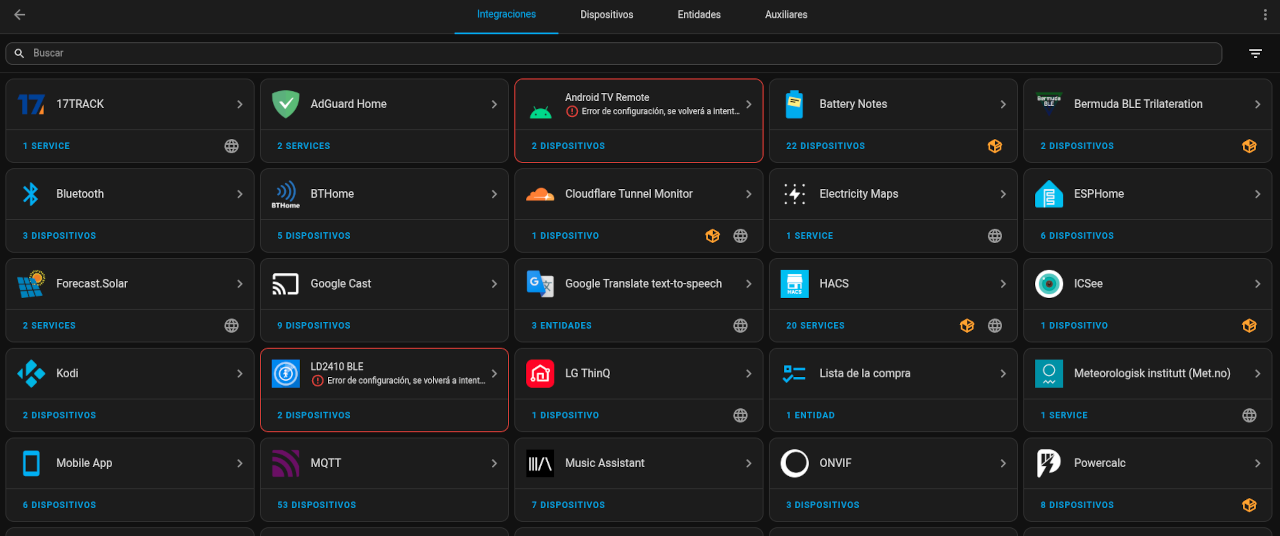Click the globe icon on LG ThinQ card
The image size is (1280, 536).
[741, 415]
